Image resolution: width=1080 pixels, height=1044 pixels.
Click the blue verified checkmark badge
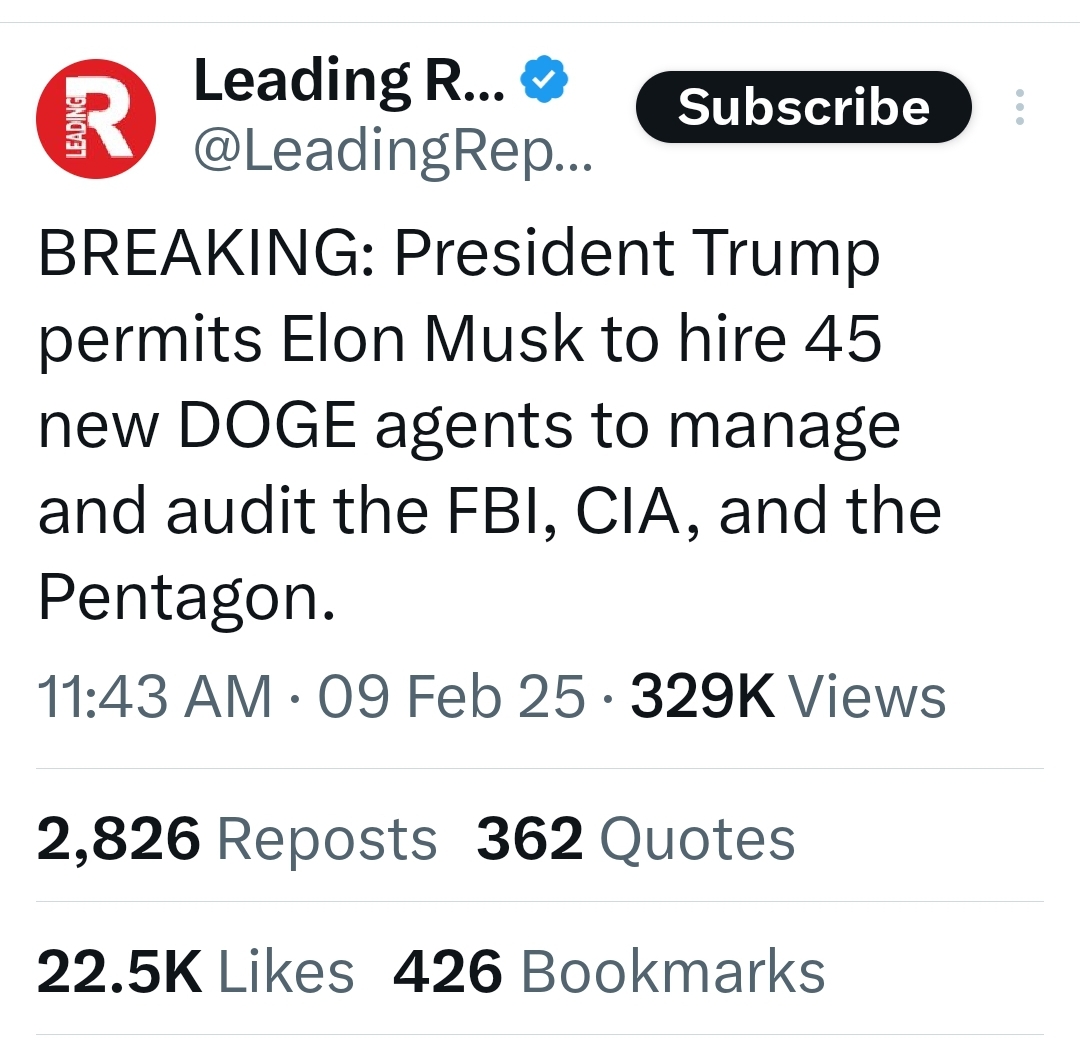click(x=544, y=79)
